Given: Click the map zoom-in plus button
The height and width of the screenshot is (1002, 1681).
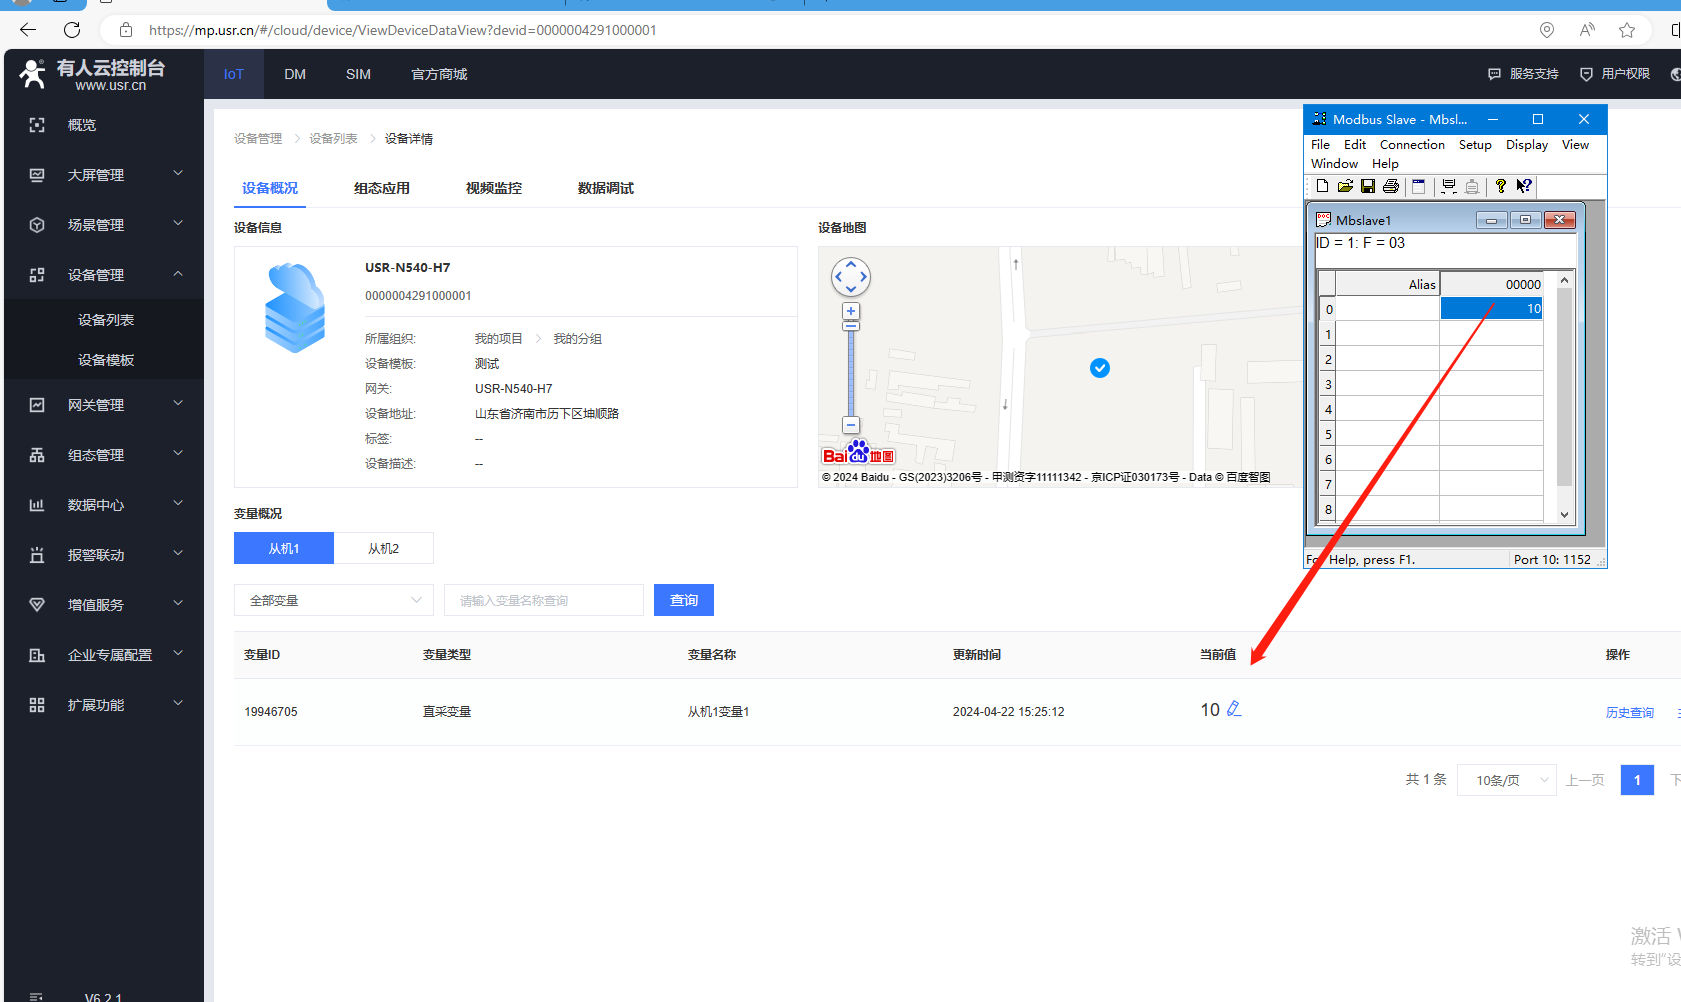Looking at the screenshot, I should (851, 311).
